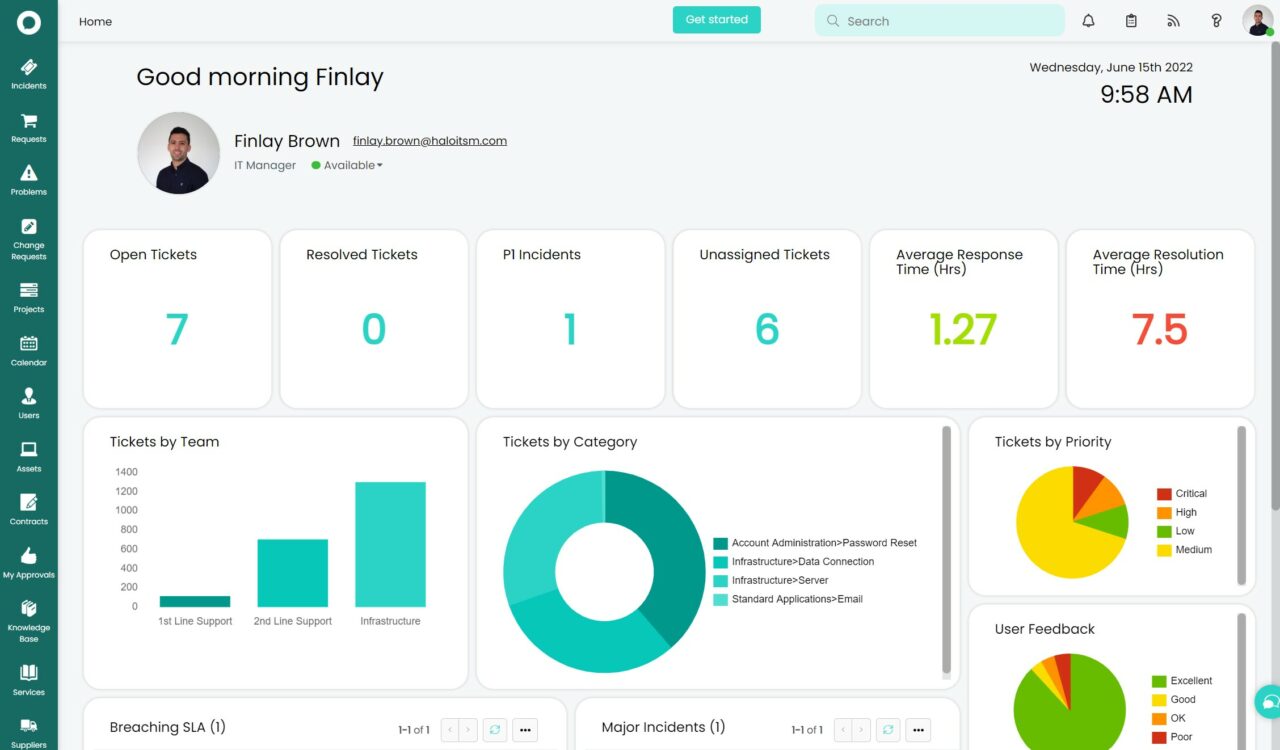This screenshot has width=1280, height=750.
Task: Open notifications bell
Action: 1089,20
